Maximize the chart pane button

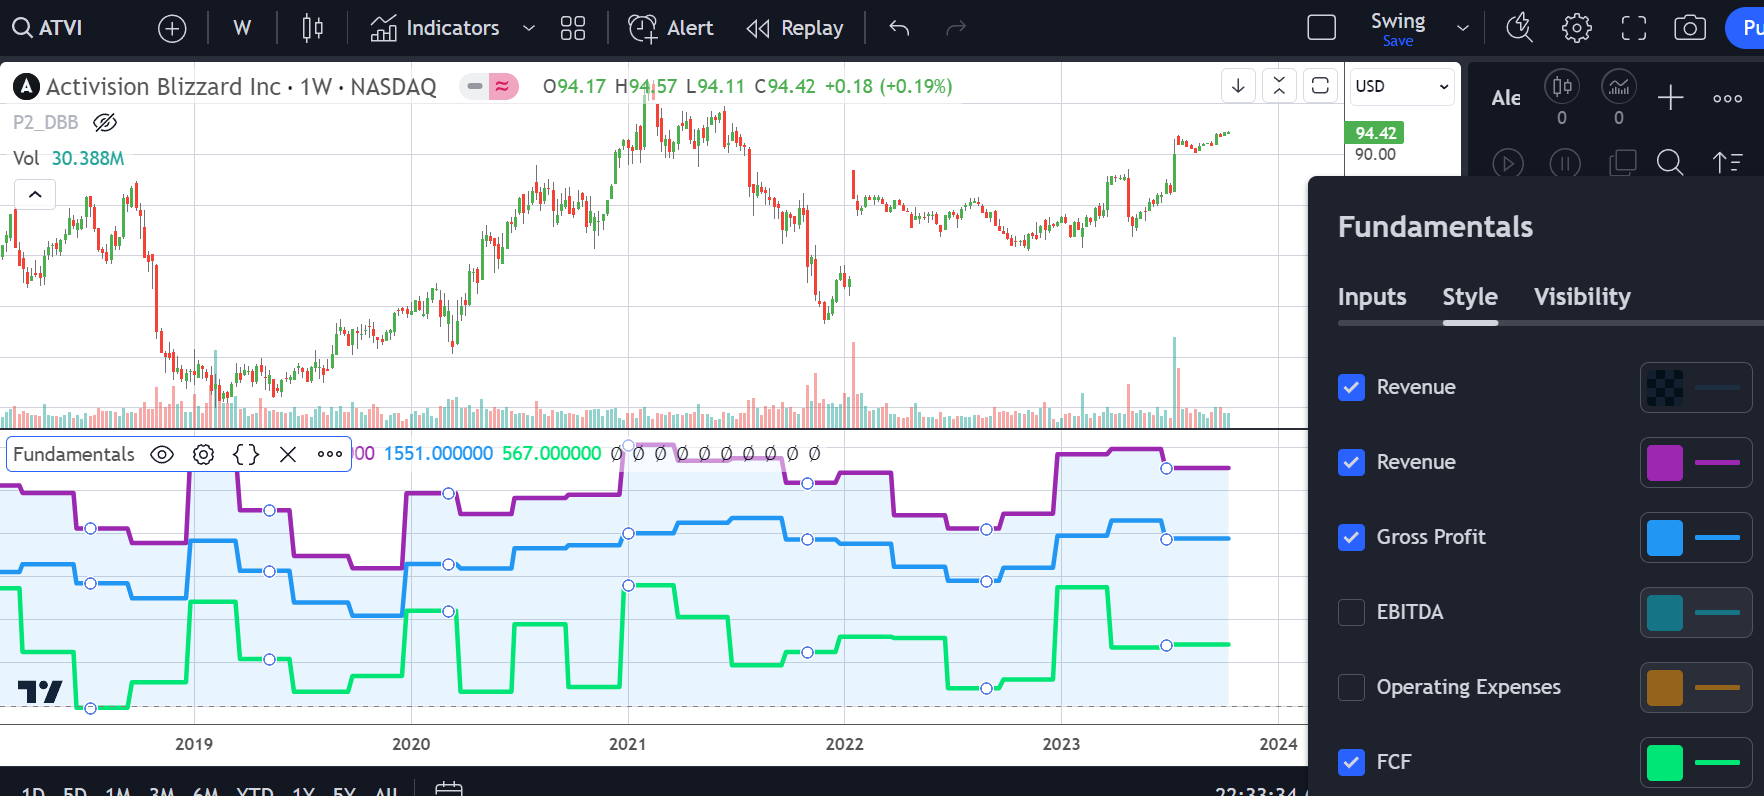pos(1320,86)
